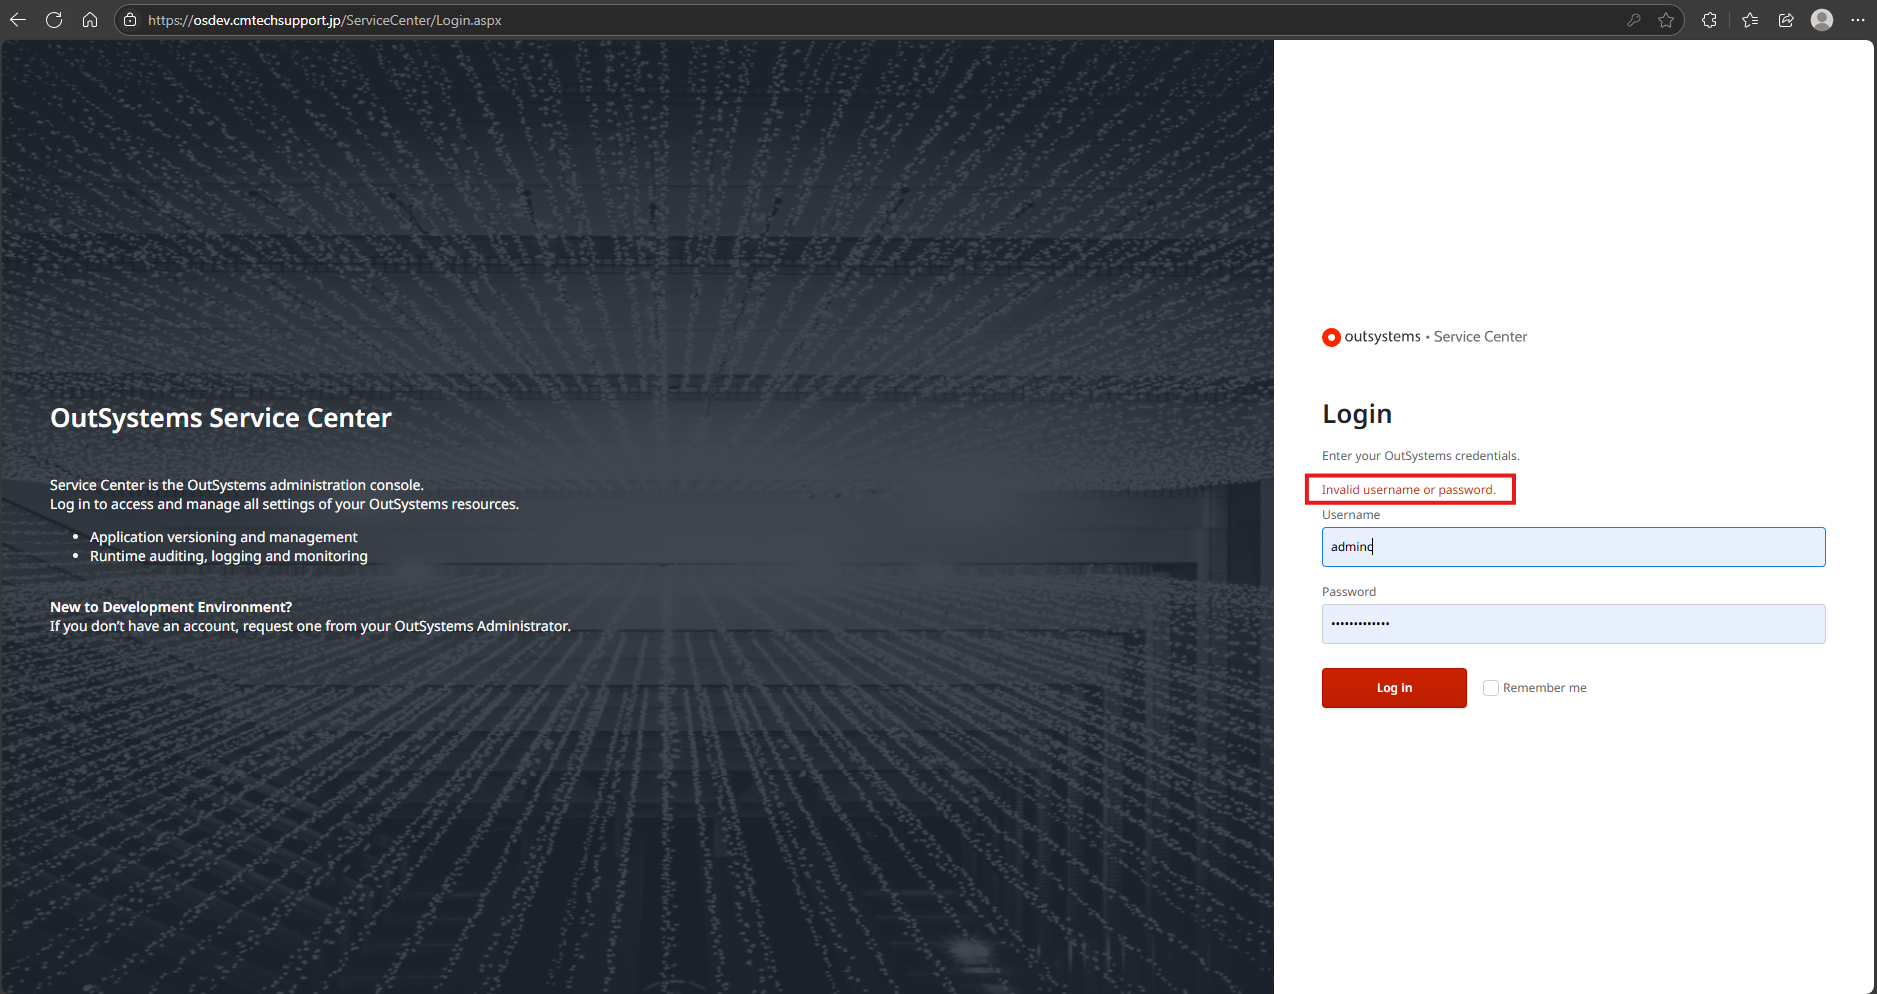View site information via the lock icon
Viewport: 1877px width, 994px height.
130,20
